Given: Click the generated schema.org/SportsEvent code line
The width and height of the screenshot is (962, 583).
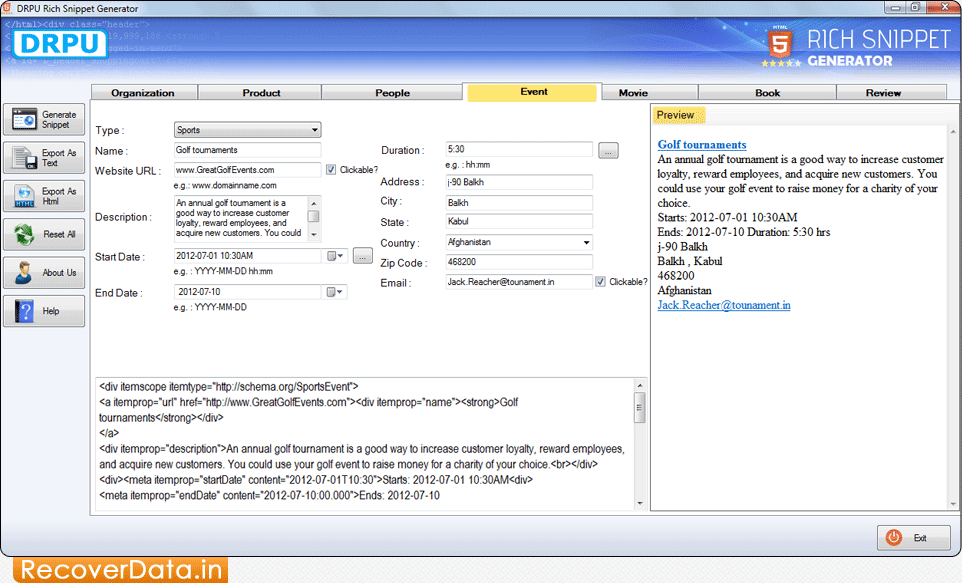Looking at the screenshot, I should click(229, 387).
